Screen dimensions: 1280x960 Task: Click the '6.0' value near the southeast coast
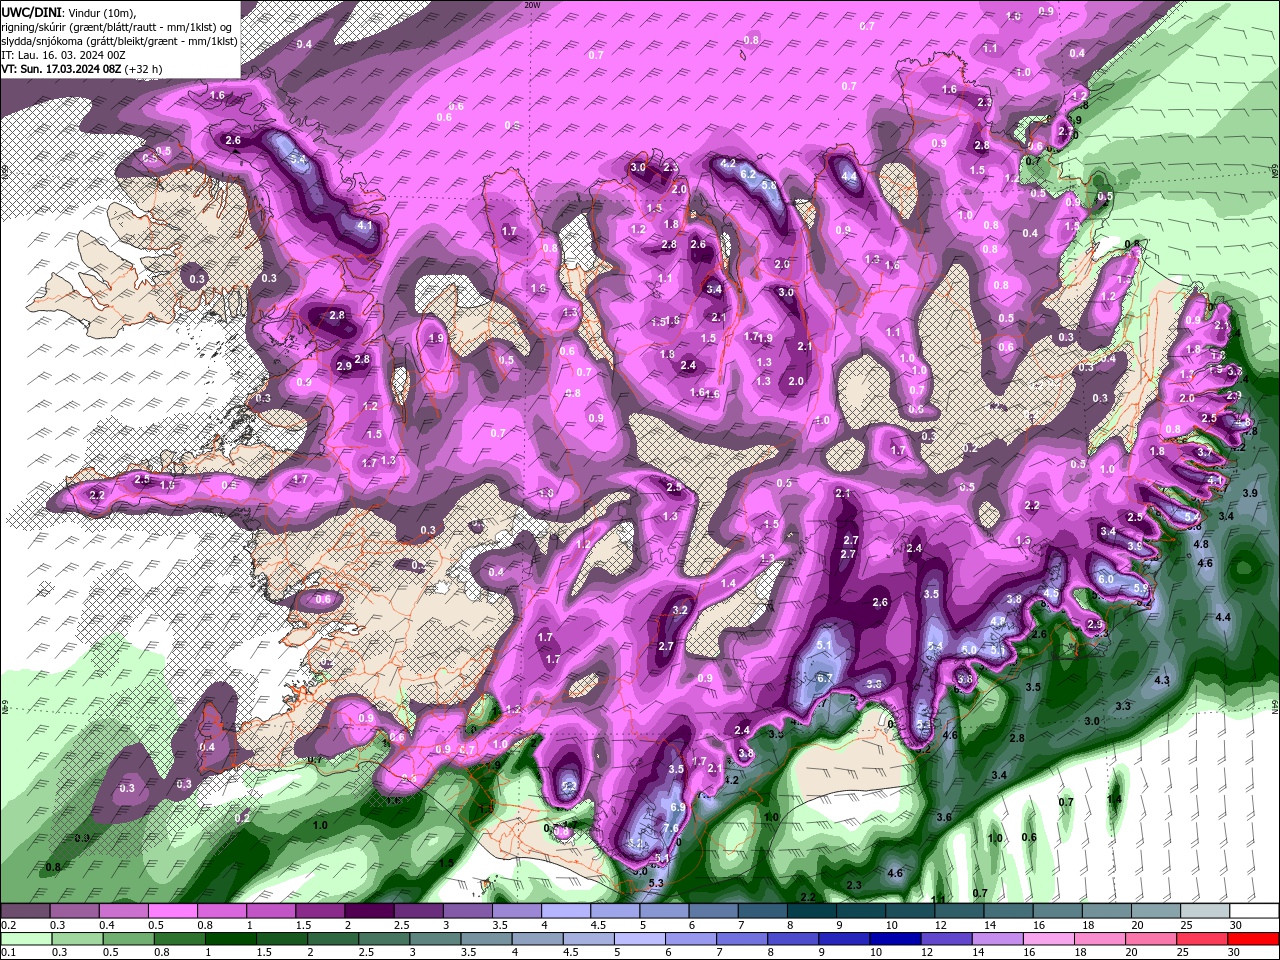pyautogui.click(x=1106, y=579)
